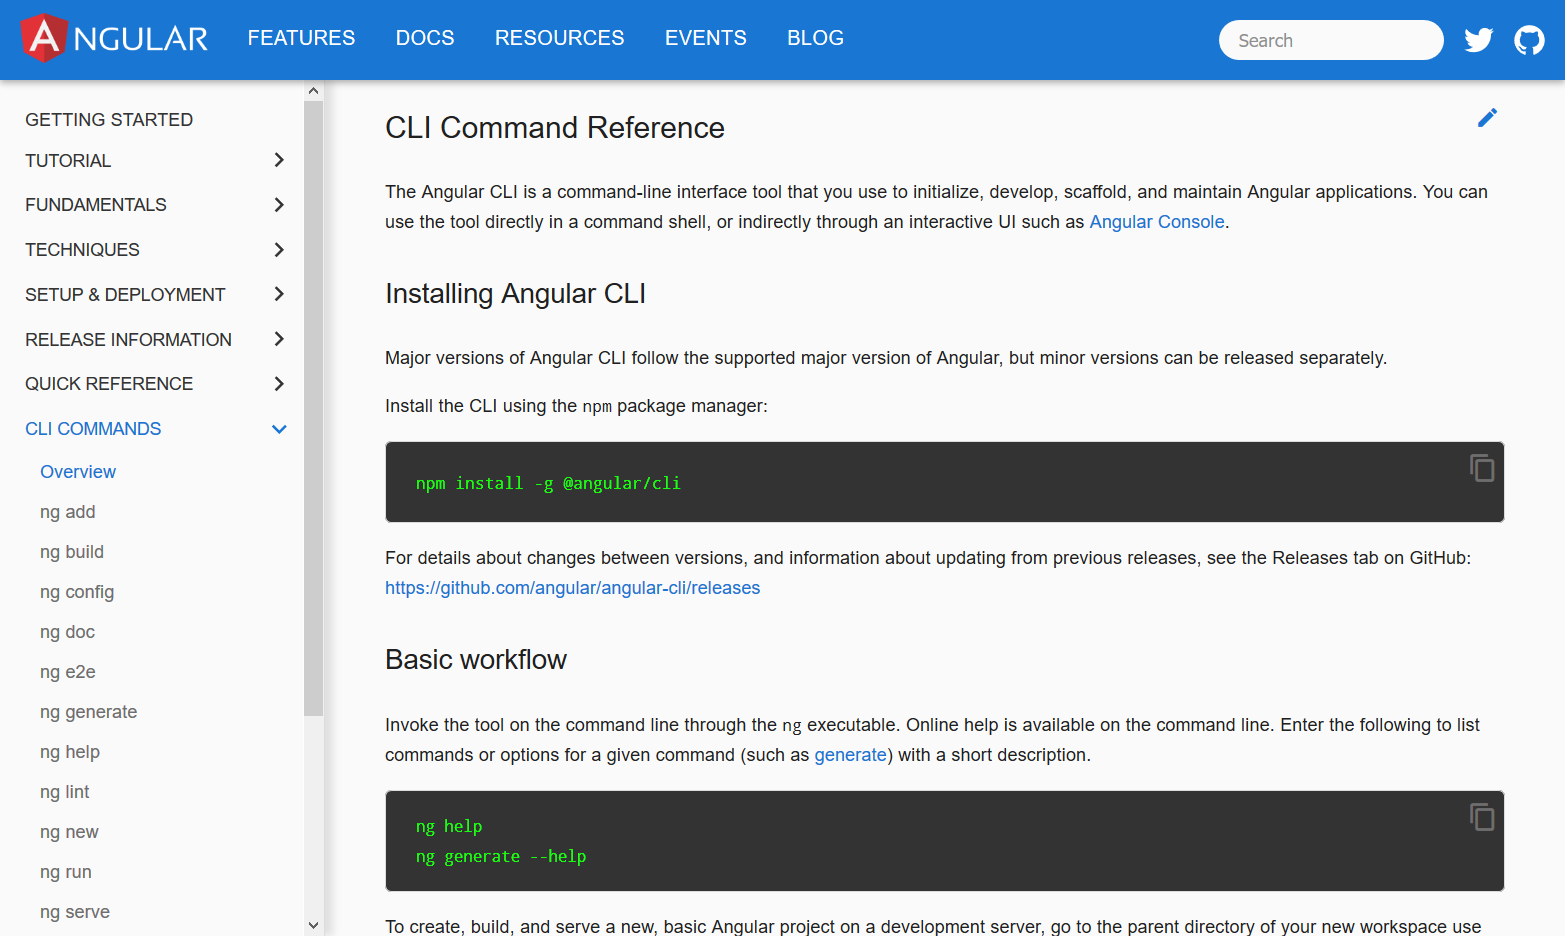Click the CLI Command Reference heading
Image resolution: width=1565 pixels, height=936 pixels.
pyautogui.click(x=555, y=128)
